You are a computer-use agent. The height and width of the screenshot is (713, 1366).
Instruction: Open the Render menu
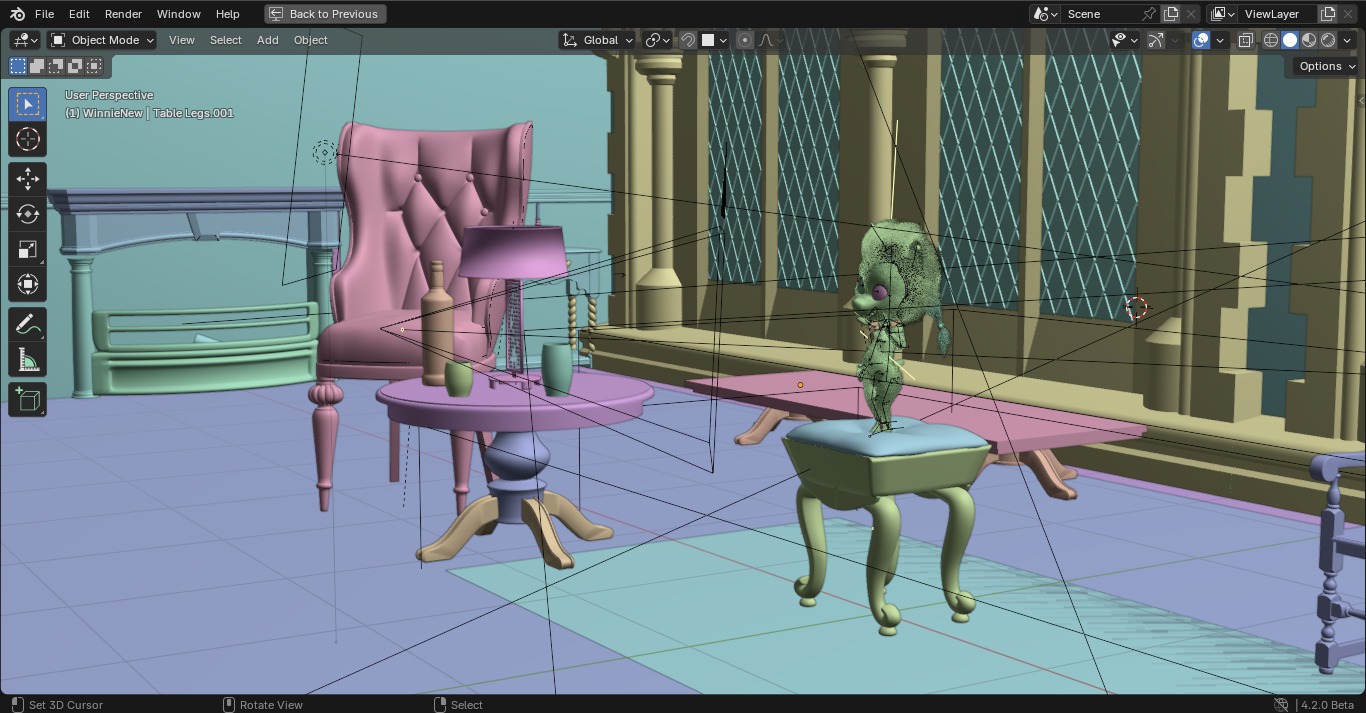(x=123, y=14)
